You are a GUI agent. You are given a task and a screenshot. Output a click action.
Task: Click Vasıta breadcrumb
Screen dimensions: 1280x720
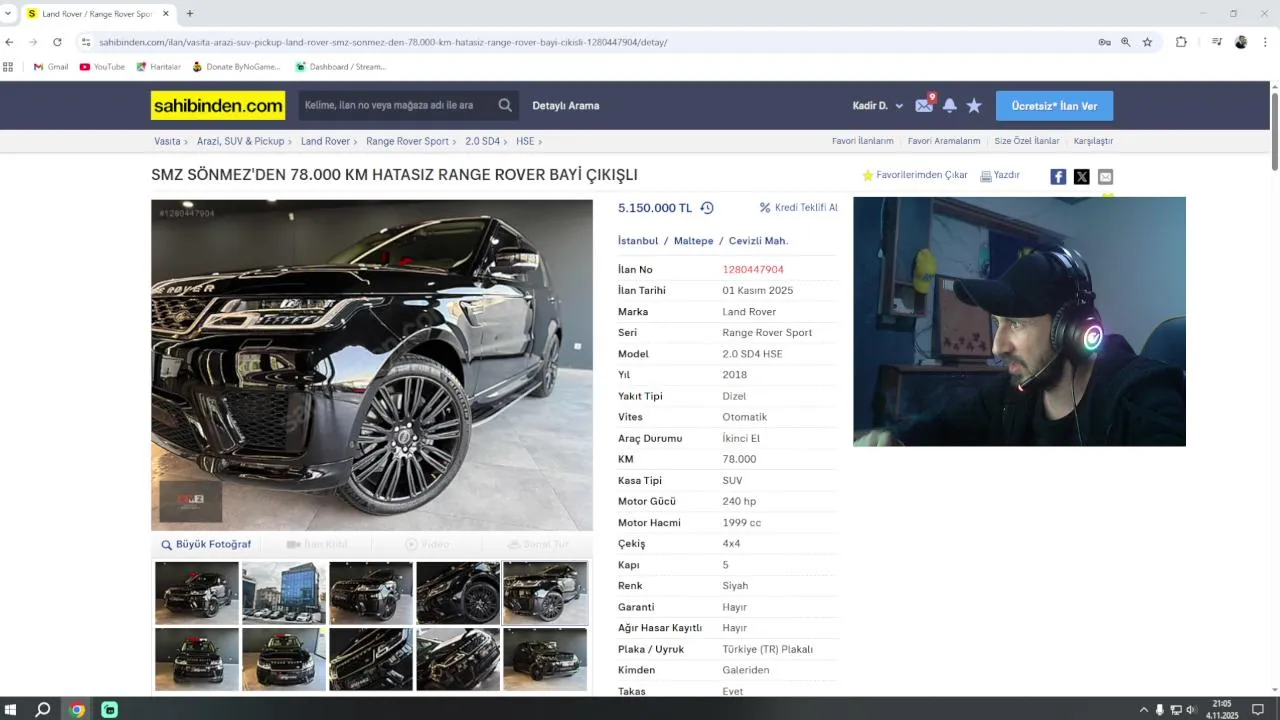click(x=167, y=141)
